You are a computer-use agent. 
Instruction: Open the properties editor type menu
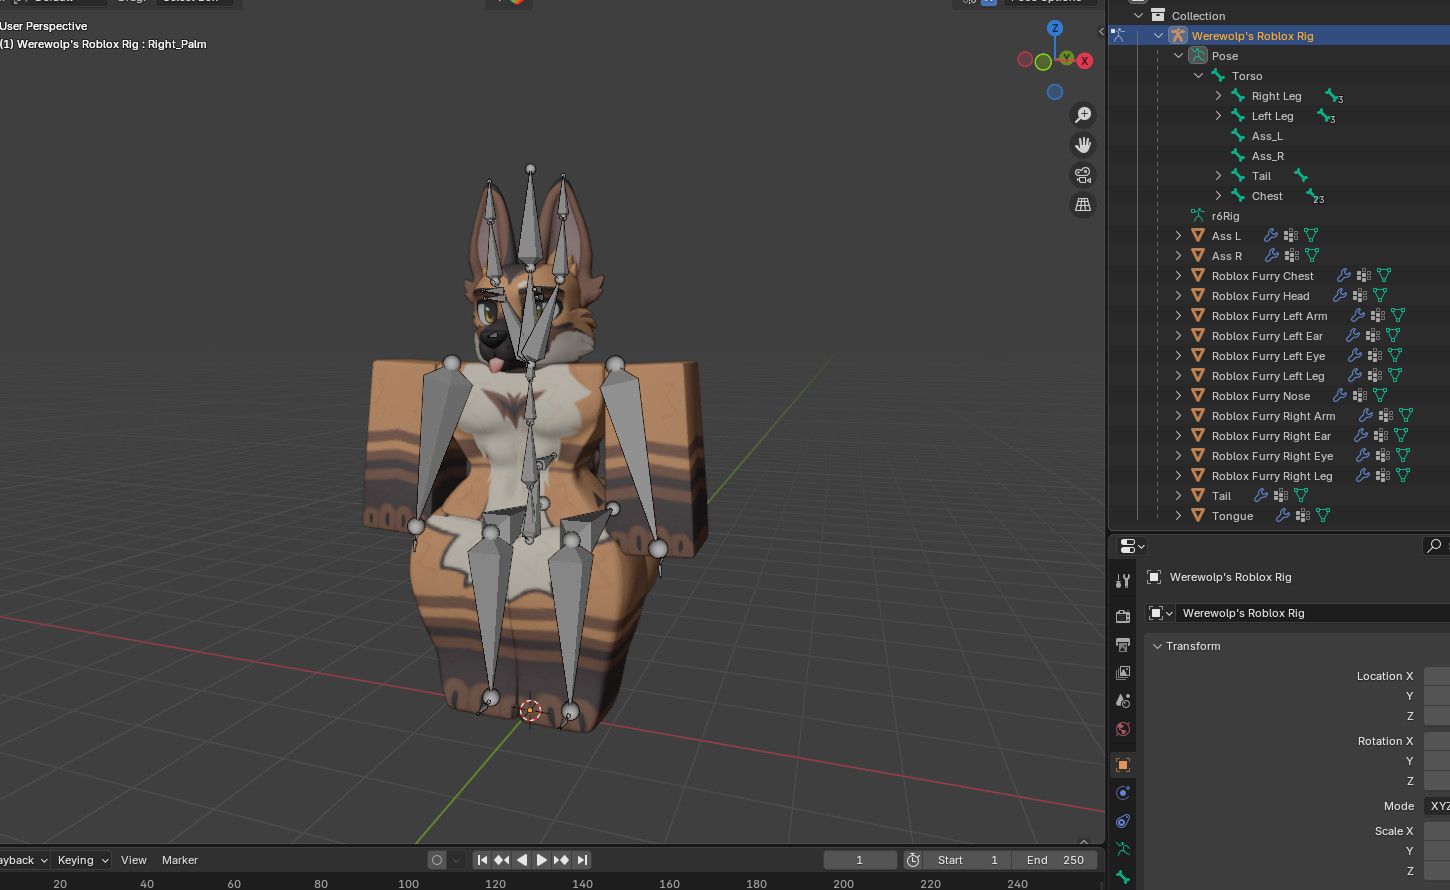pyautogui.click(x=1133, y=546)
